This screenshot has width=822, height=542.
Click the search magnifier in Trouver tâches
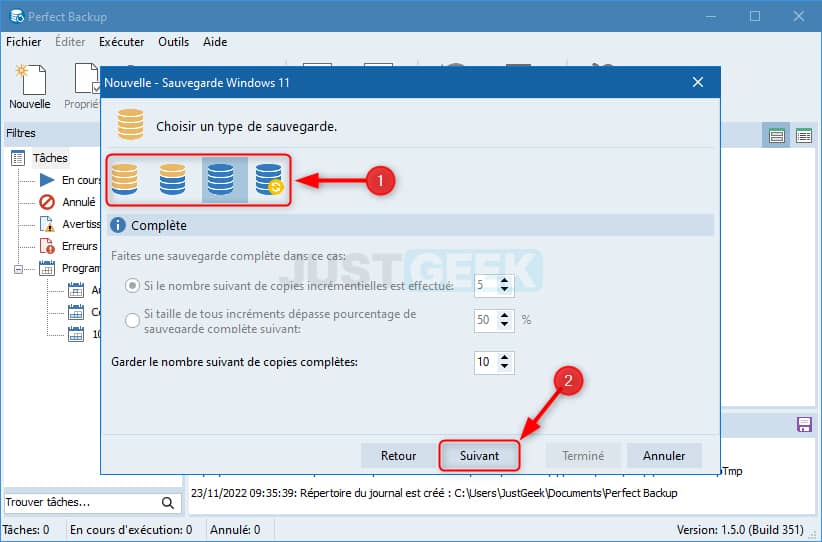[x=168, y=503]
